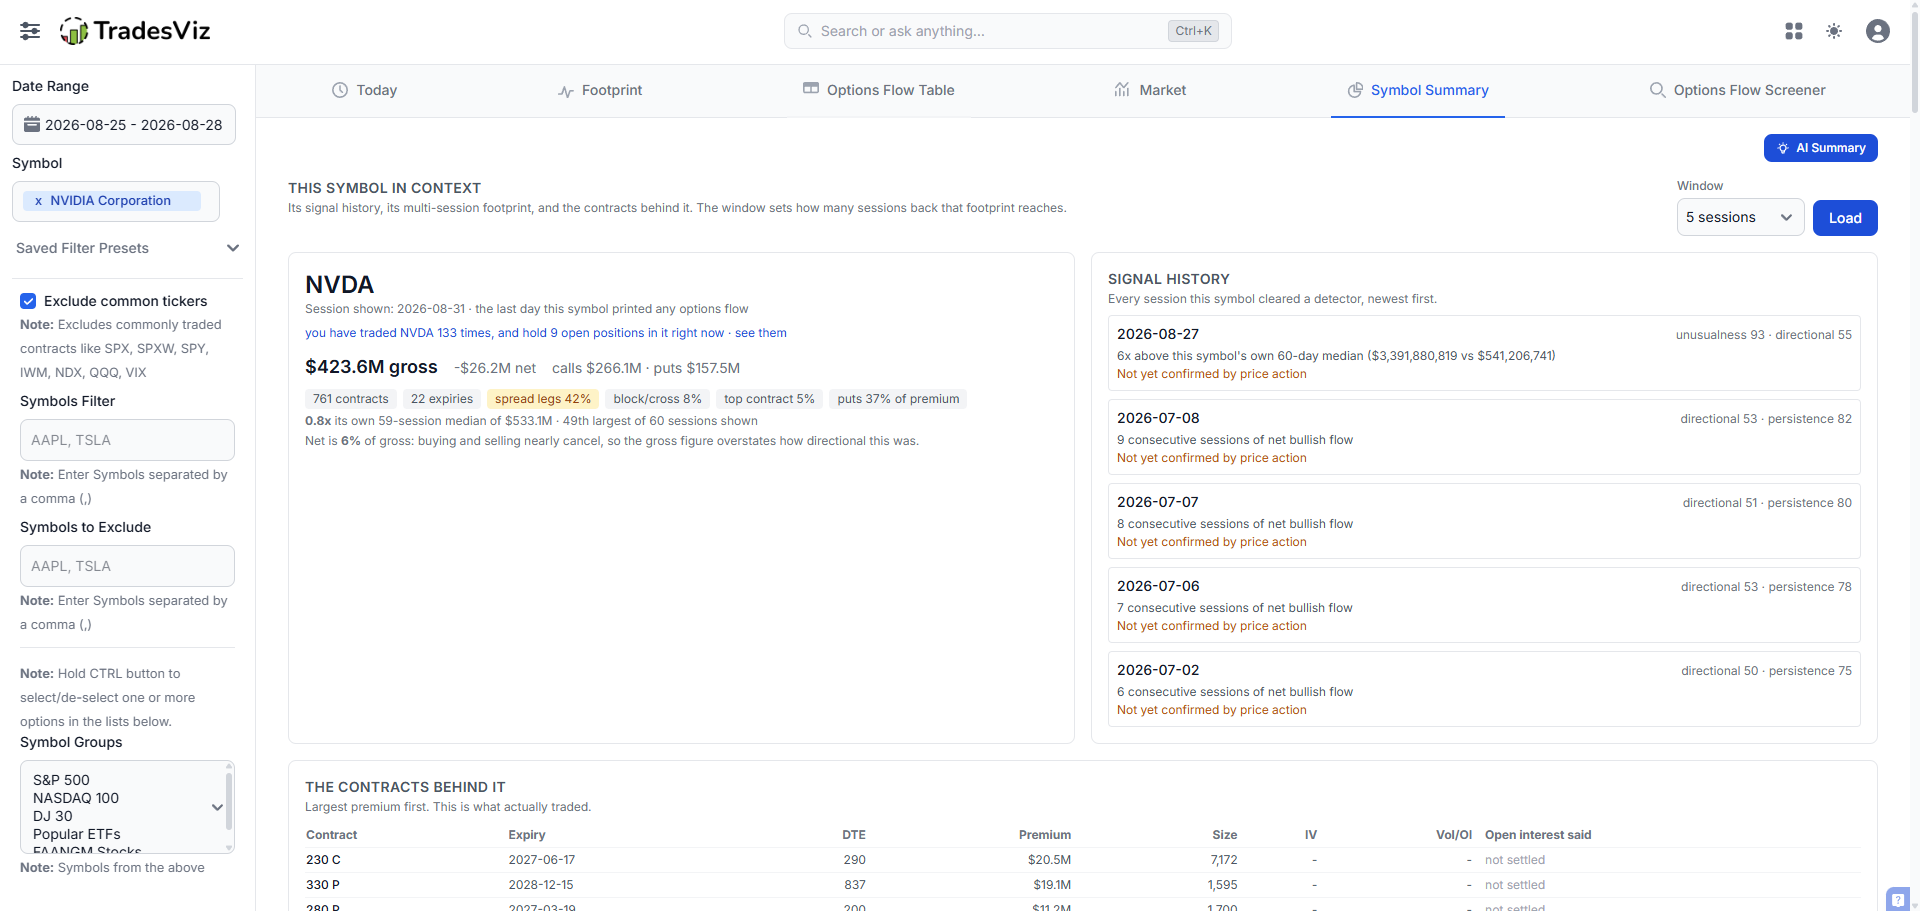
Task: Open the Options Flow Table tab
Action: click(x=878, y=90)
